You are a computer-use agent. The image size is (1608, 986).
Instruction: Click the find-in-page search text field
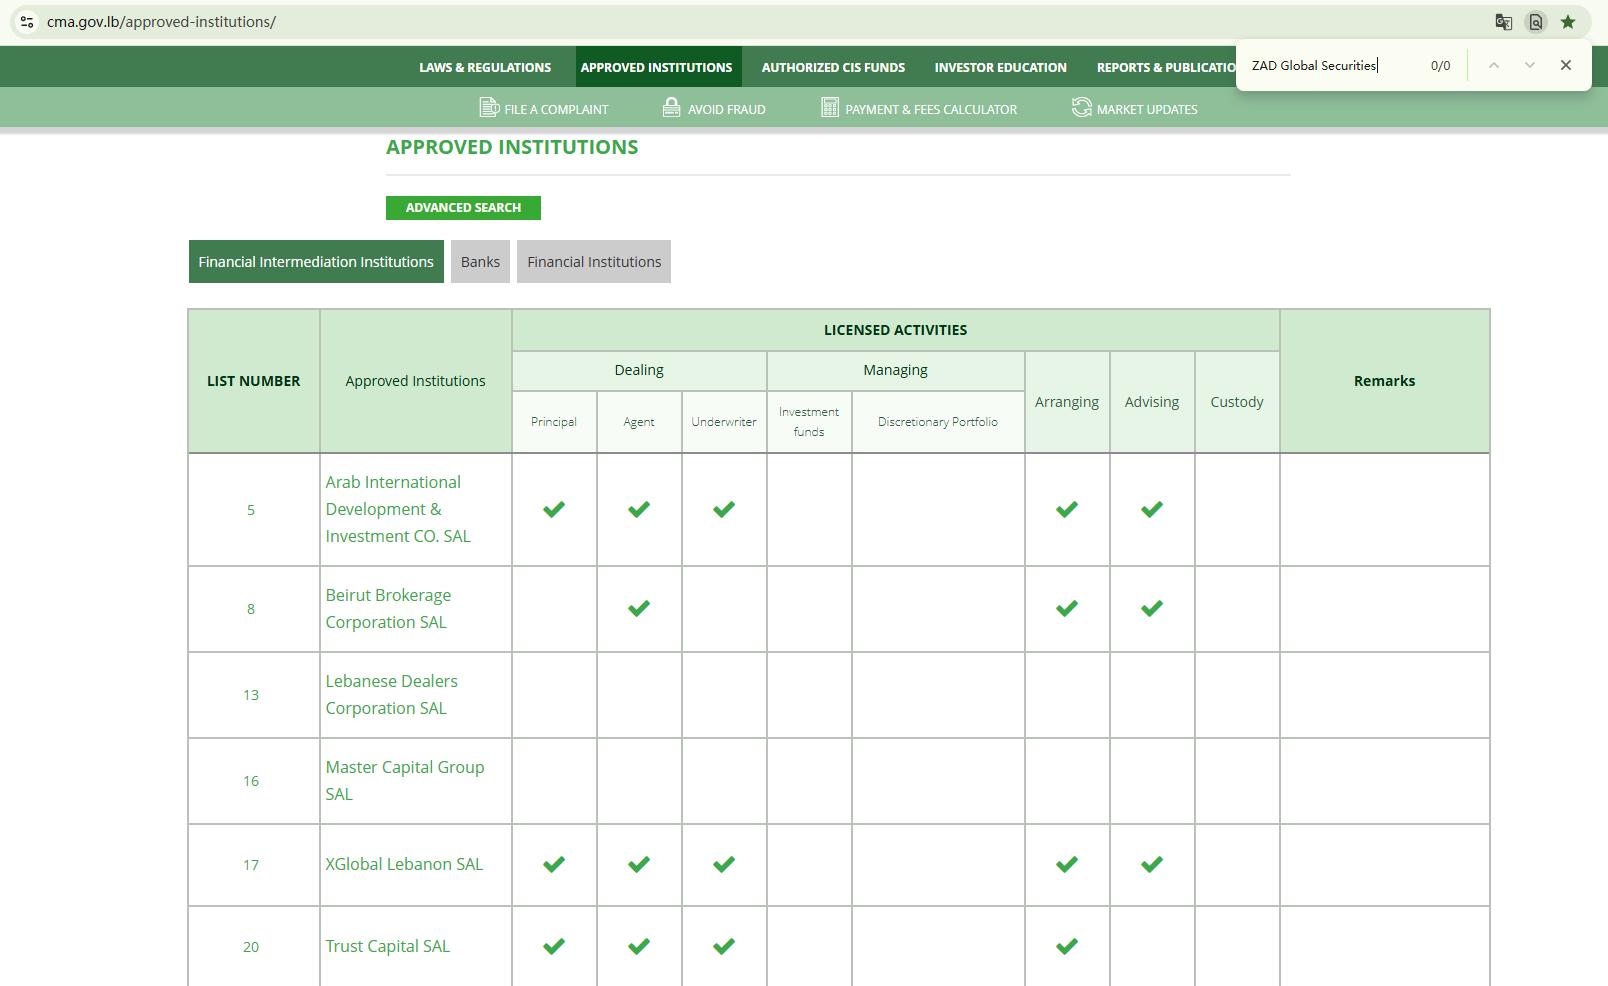[1330, 66]
